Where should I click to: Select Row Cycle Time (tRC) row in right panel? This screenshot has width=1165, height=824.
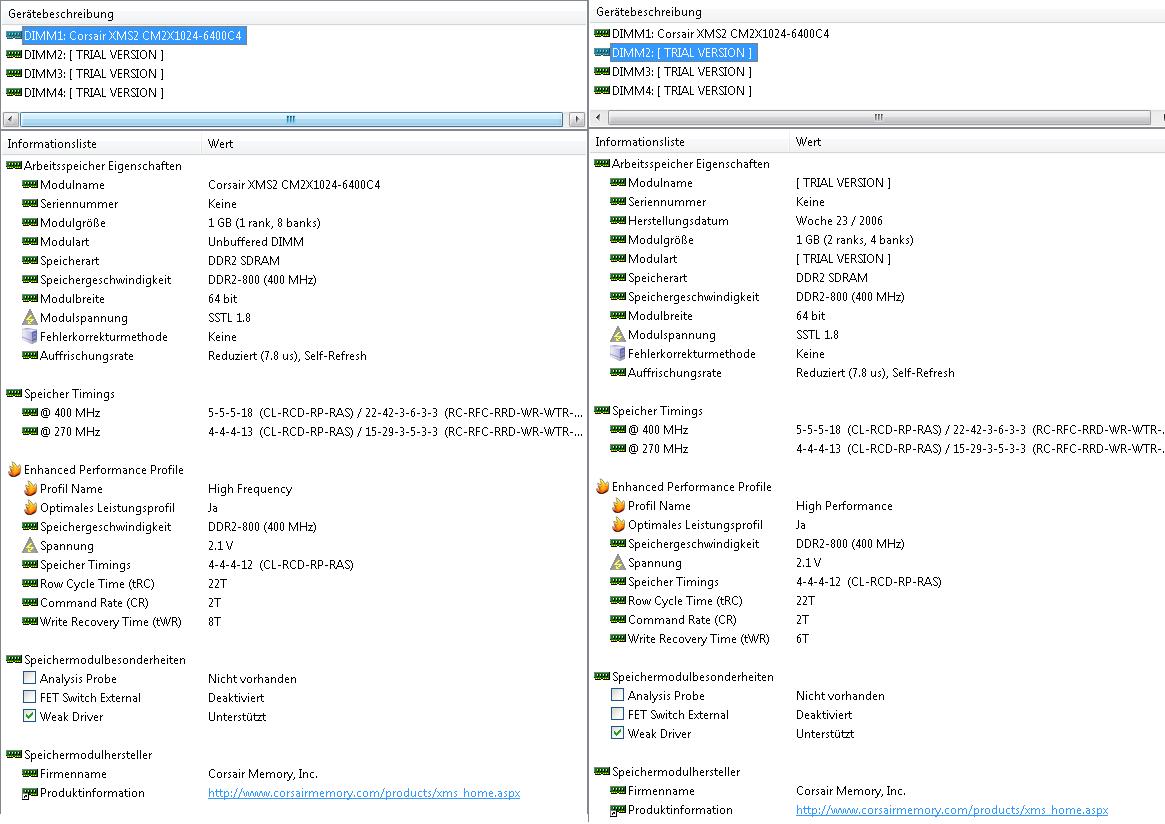point(712,601)
